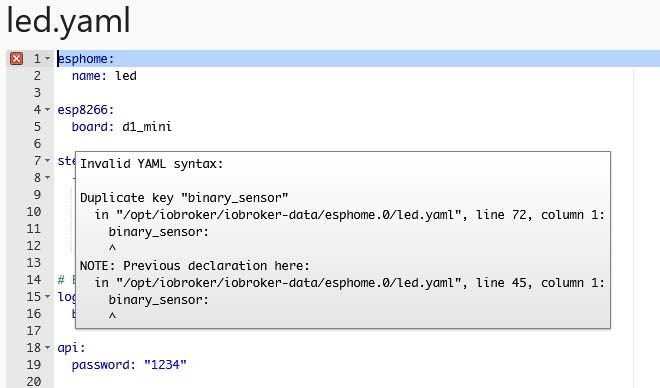Collapse the fold arrow on line 7
660x388 pixels.
[48, 160]
